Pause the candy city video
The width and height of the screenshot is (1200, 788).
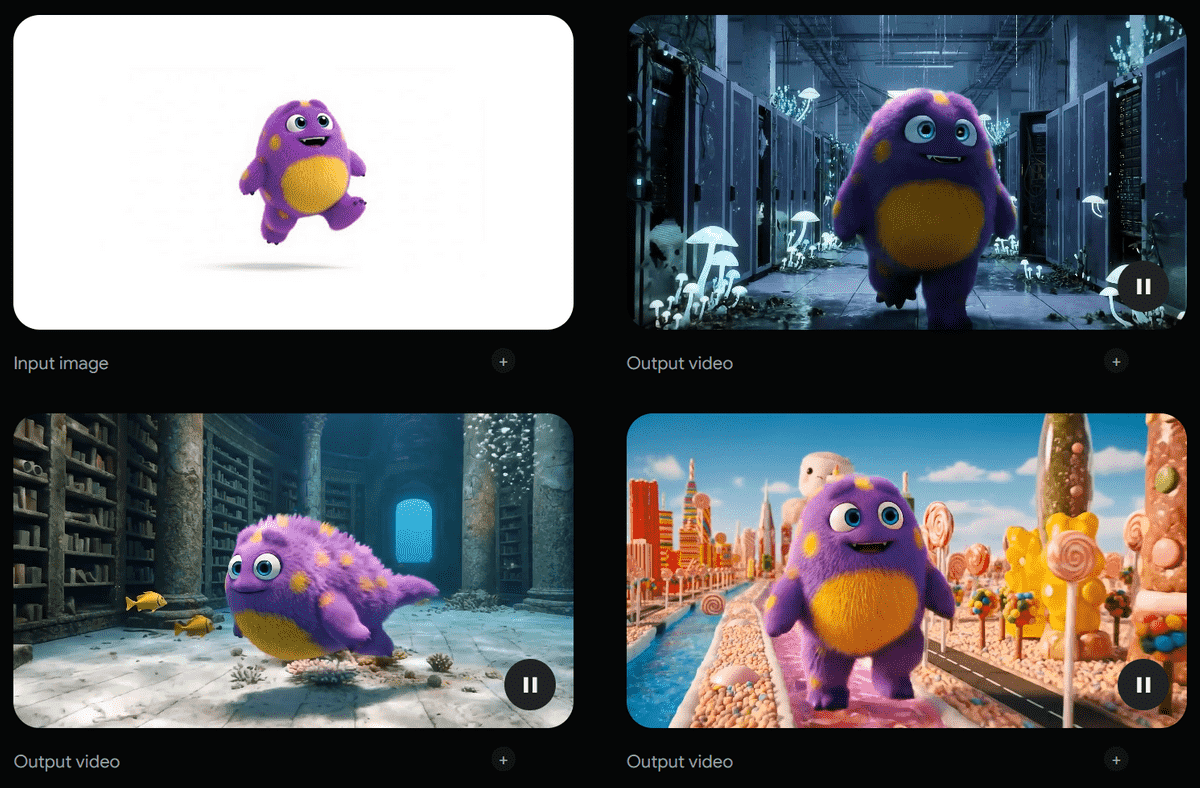click(1143, 685)
